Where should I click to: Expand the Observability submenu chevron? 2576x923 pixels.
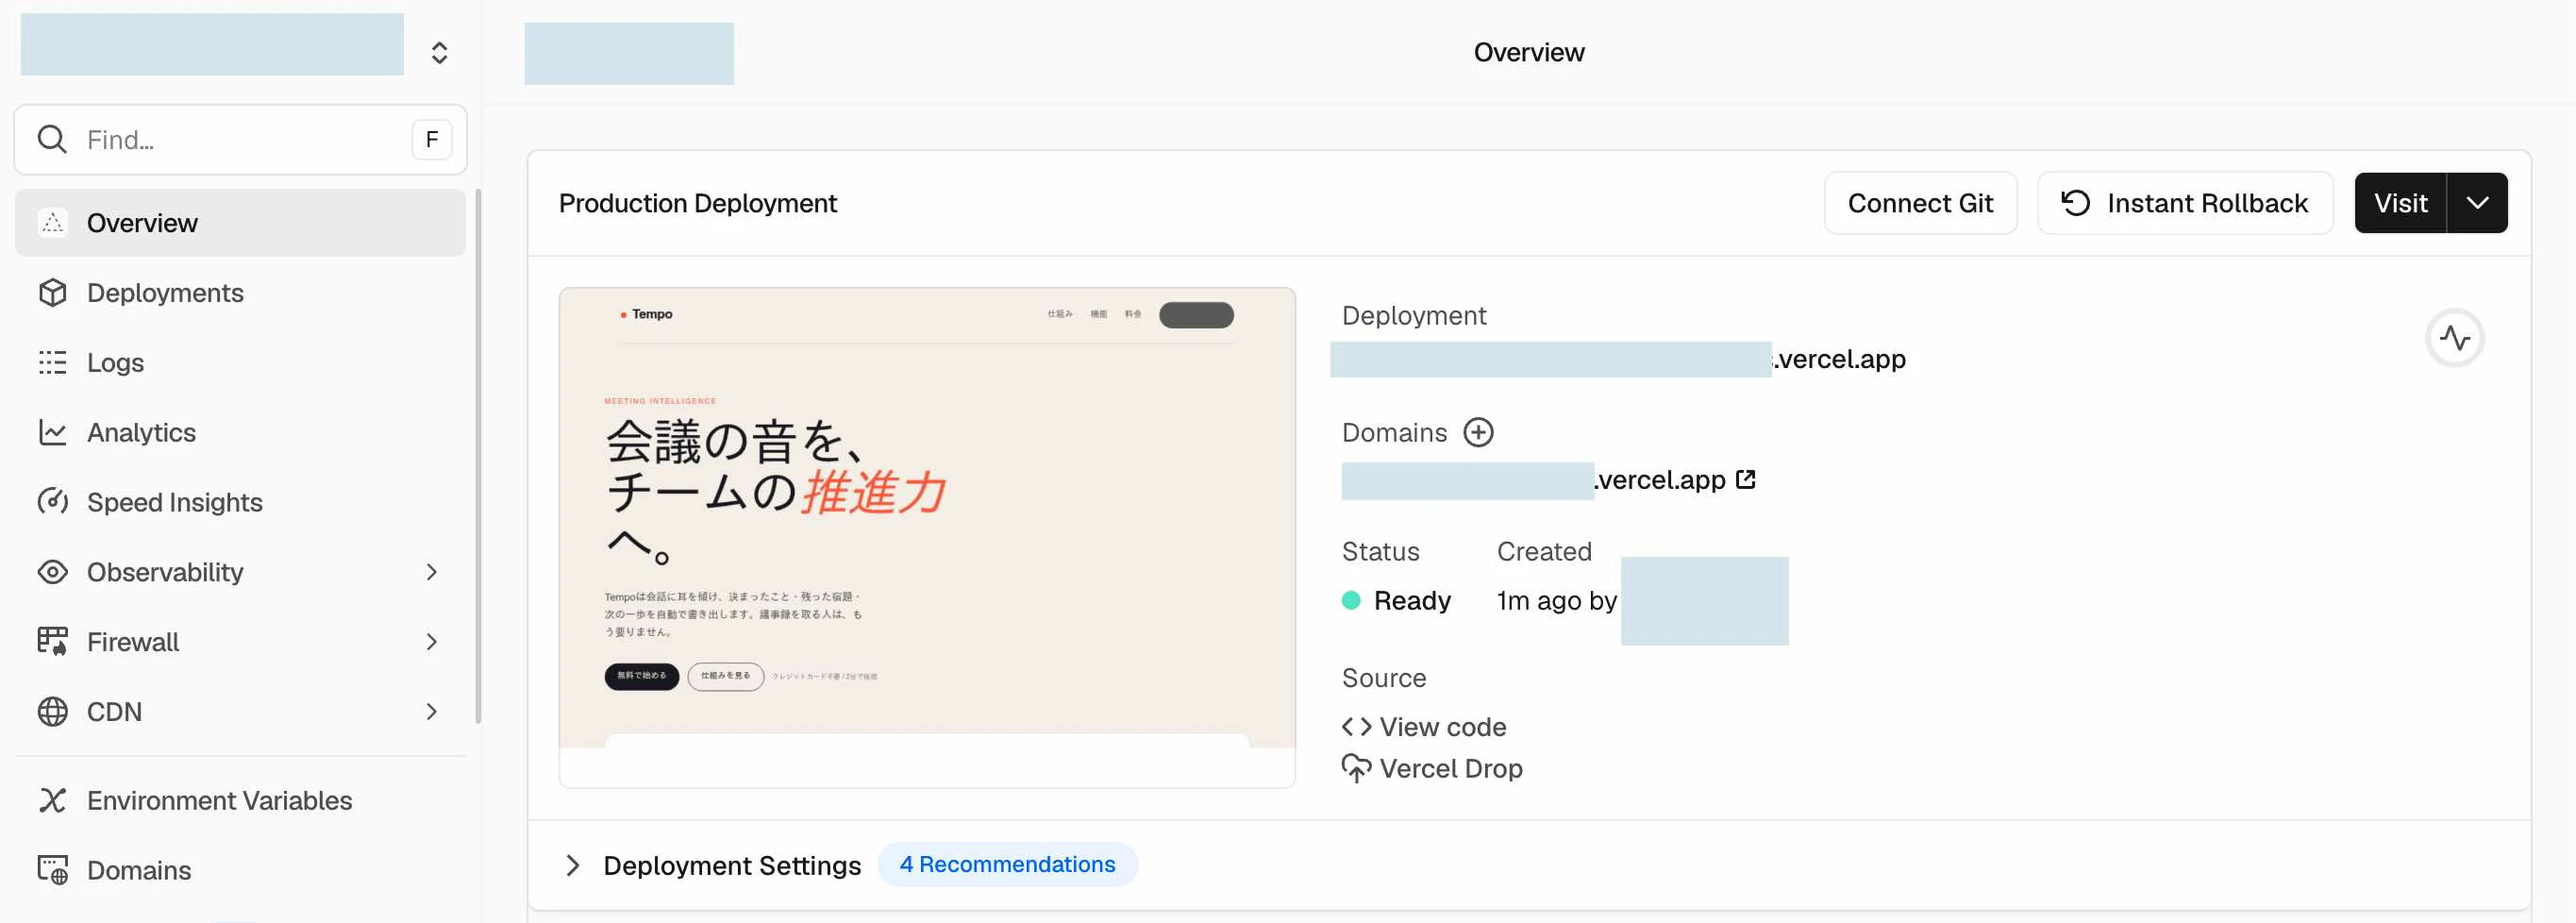[432, 571]
